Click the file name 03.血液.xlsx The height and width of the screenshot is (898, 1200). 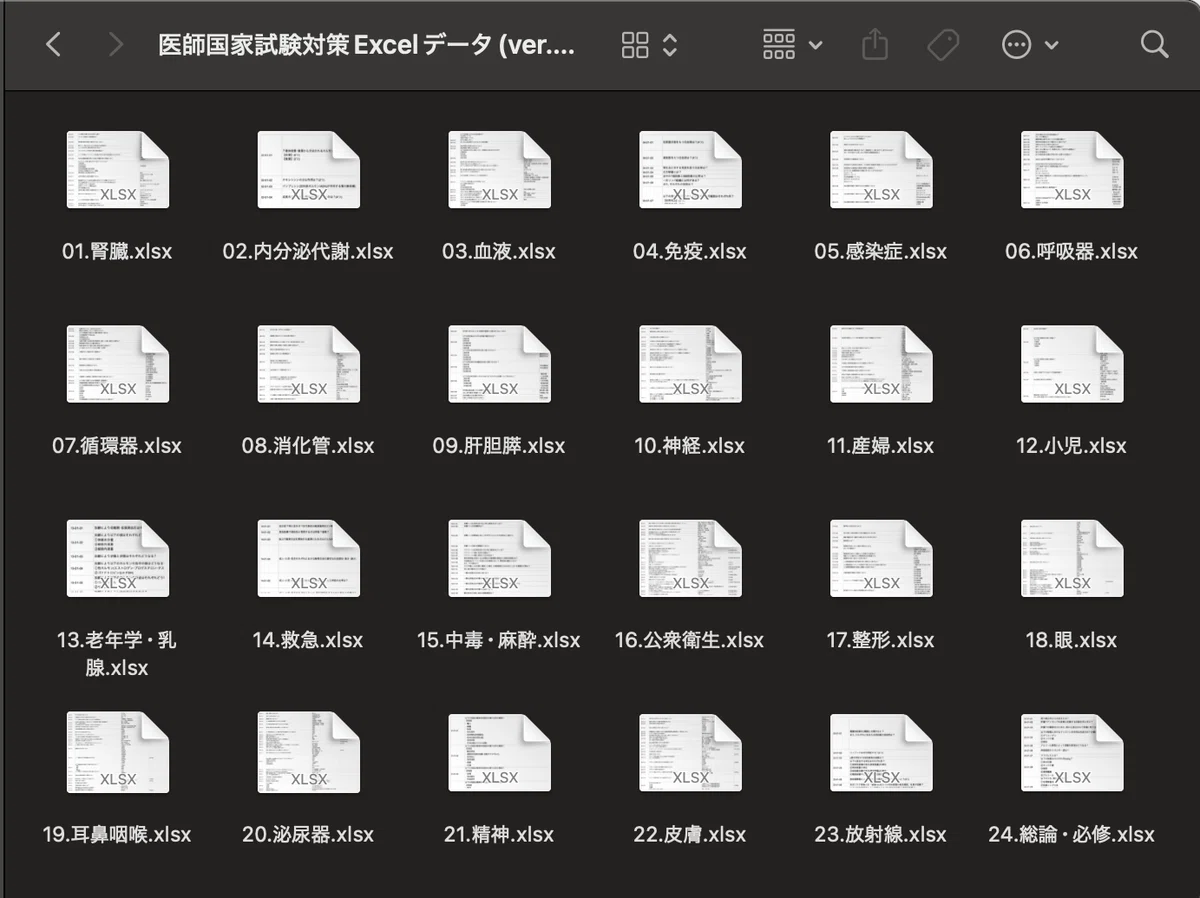pyautogui.click(x=499, y=252)
